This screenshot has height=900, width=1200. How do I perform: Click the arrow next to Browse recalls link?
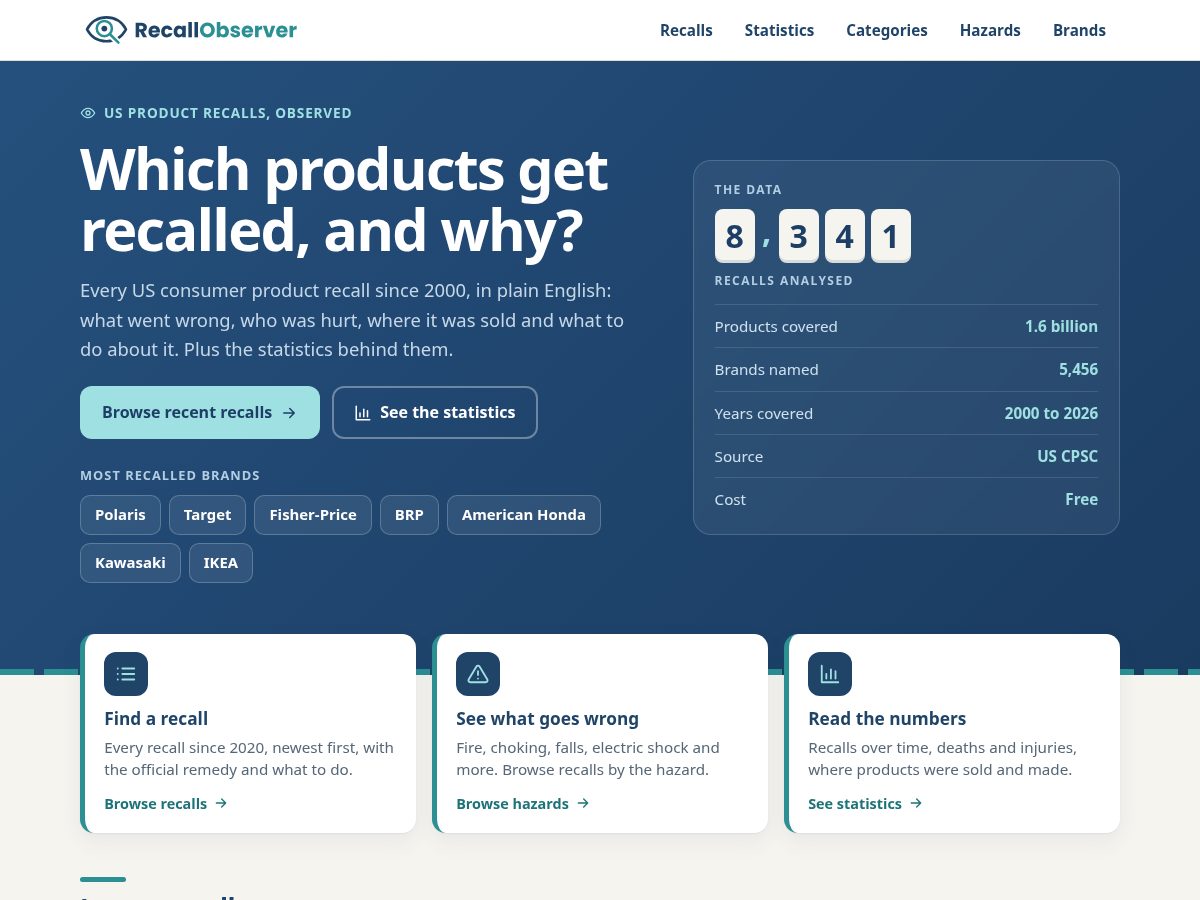click(x=221, y=803)
